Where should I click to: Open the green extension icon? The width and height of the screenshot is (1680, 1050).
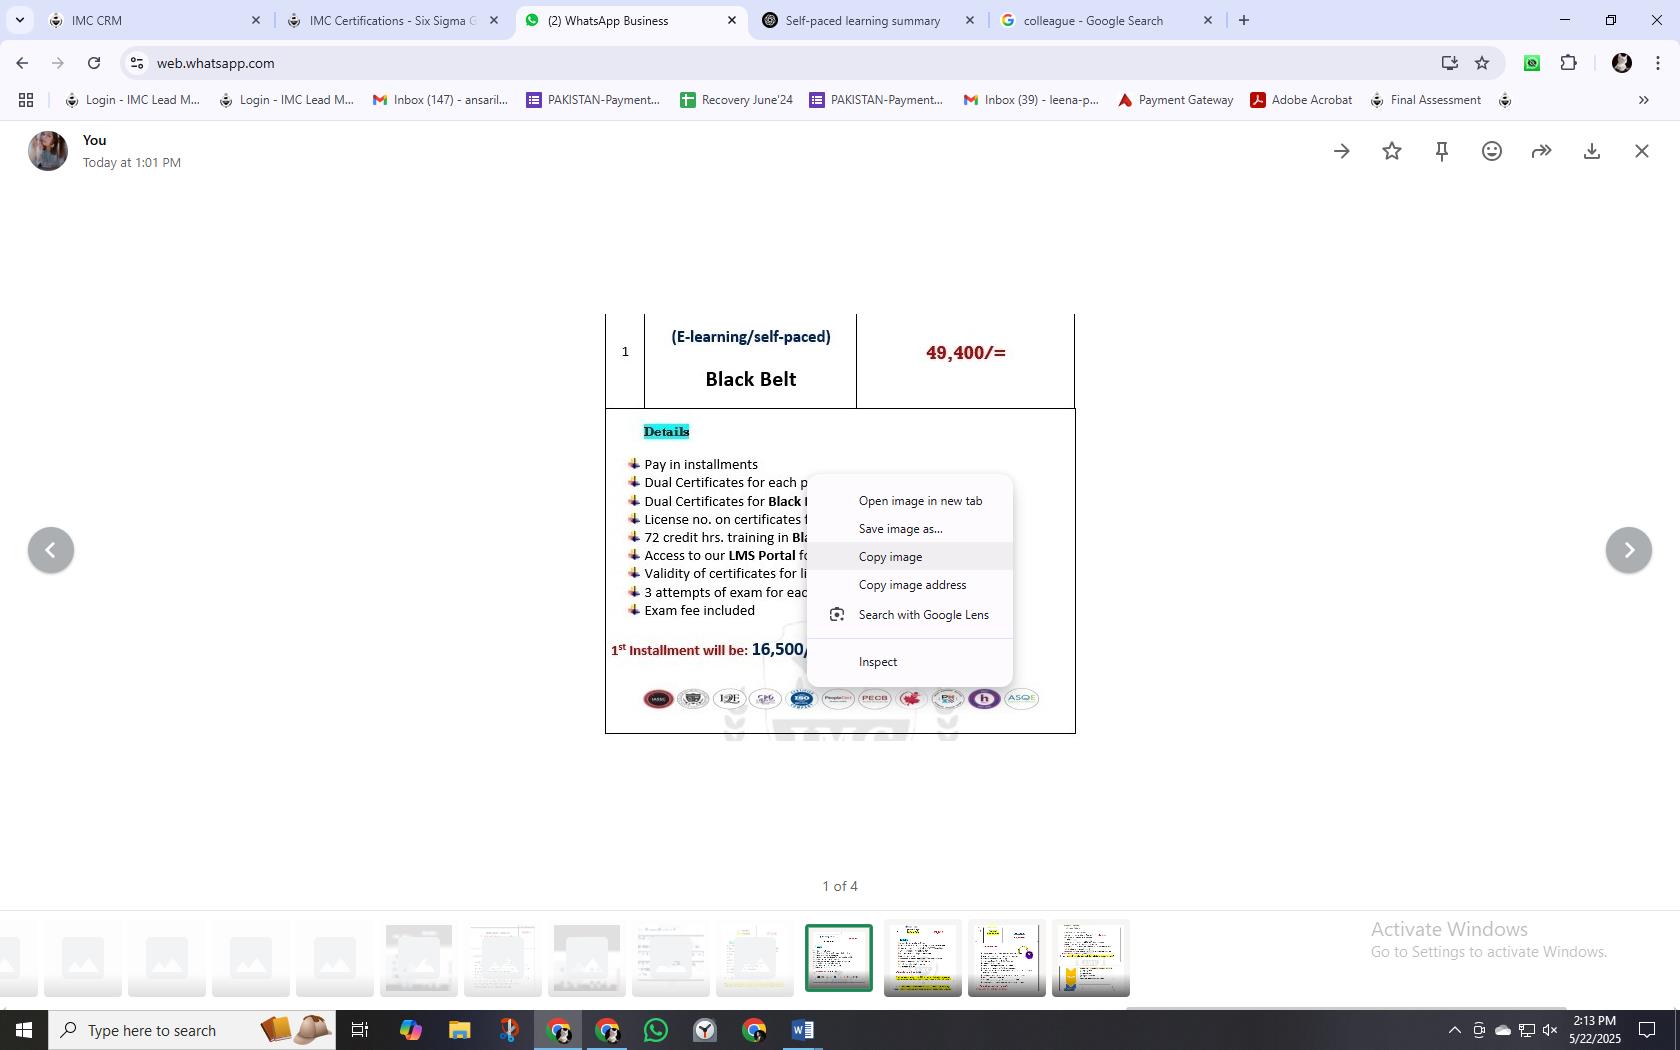tap(1532, 63)
